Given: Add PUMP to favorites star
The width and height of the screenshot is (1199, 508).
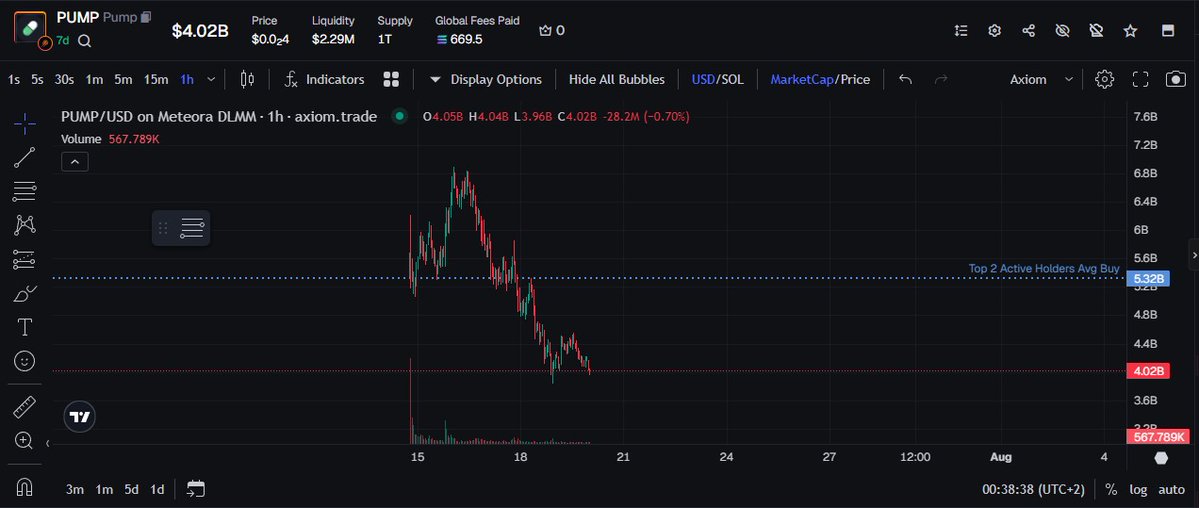Looking at the screenshot, I should click(x=1130, y=31).
